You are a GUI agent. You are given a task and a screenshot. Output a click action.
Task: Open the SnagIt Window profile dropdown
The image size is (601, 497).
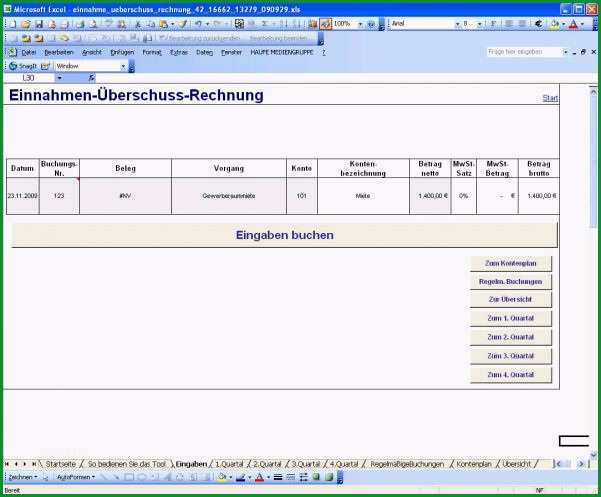click(x=123, y=66)
